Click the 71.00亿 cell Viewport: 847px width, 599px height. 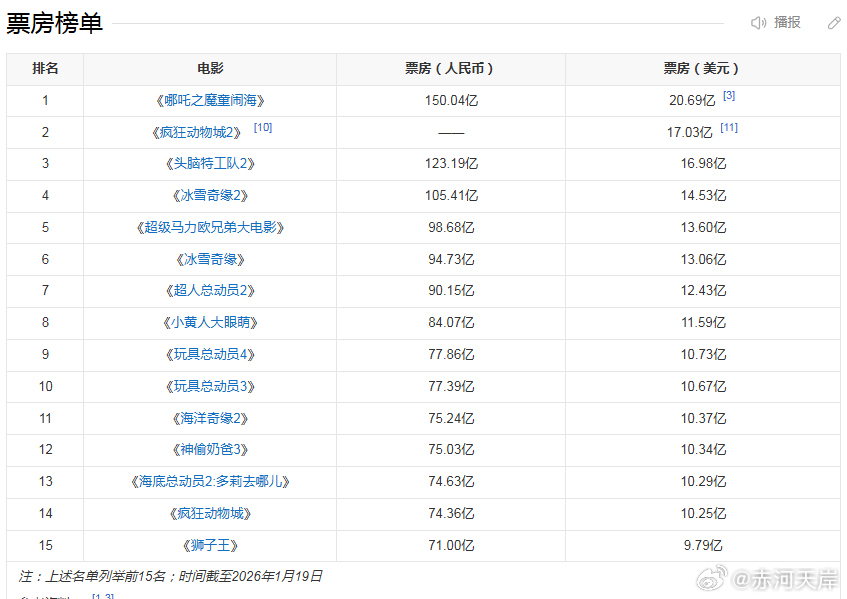451,545
